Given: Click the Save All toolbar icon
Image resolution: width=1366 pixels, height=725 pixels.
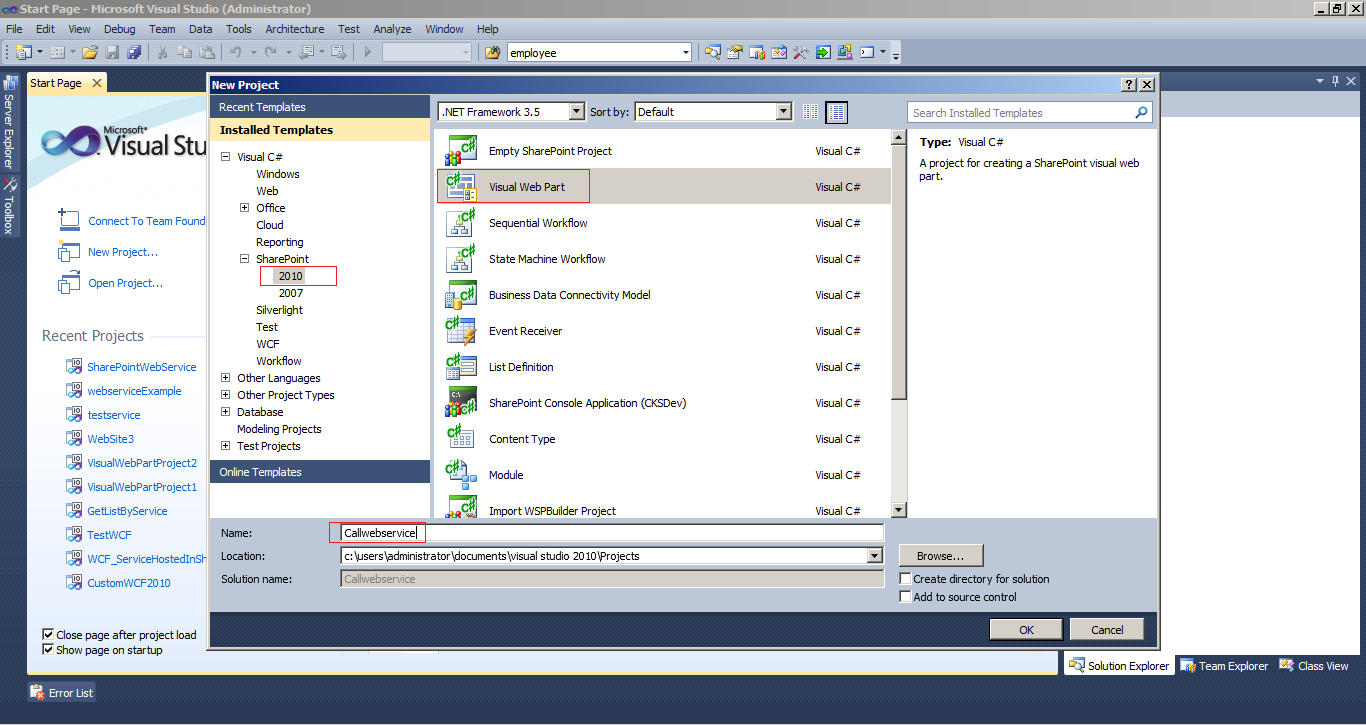Looking at the screenshot, I should tap(133, 52).
